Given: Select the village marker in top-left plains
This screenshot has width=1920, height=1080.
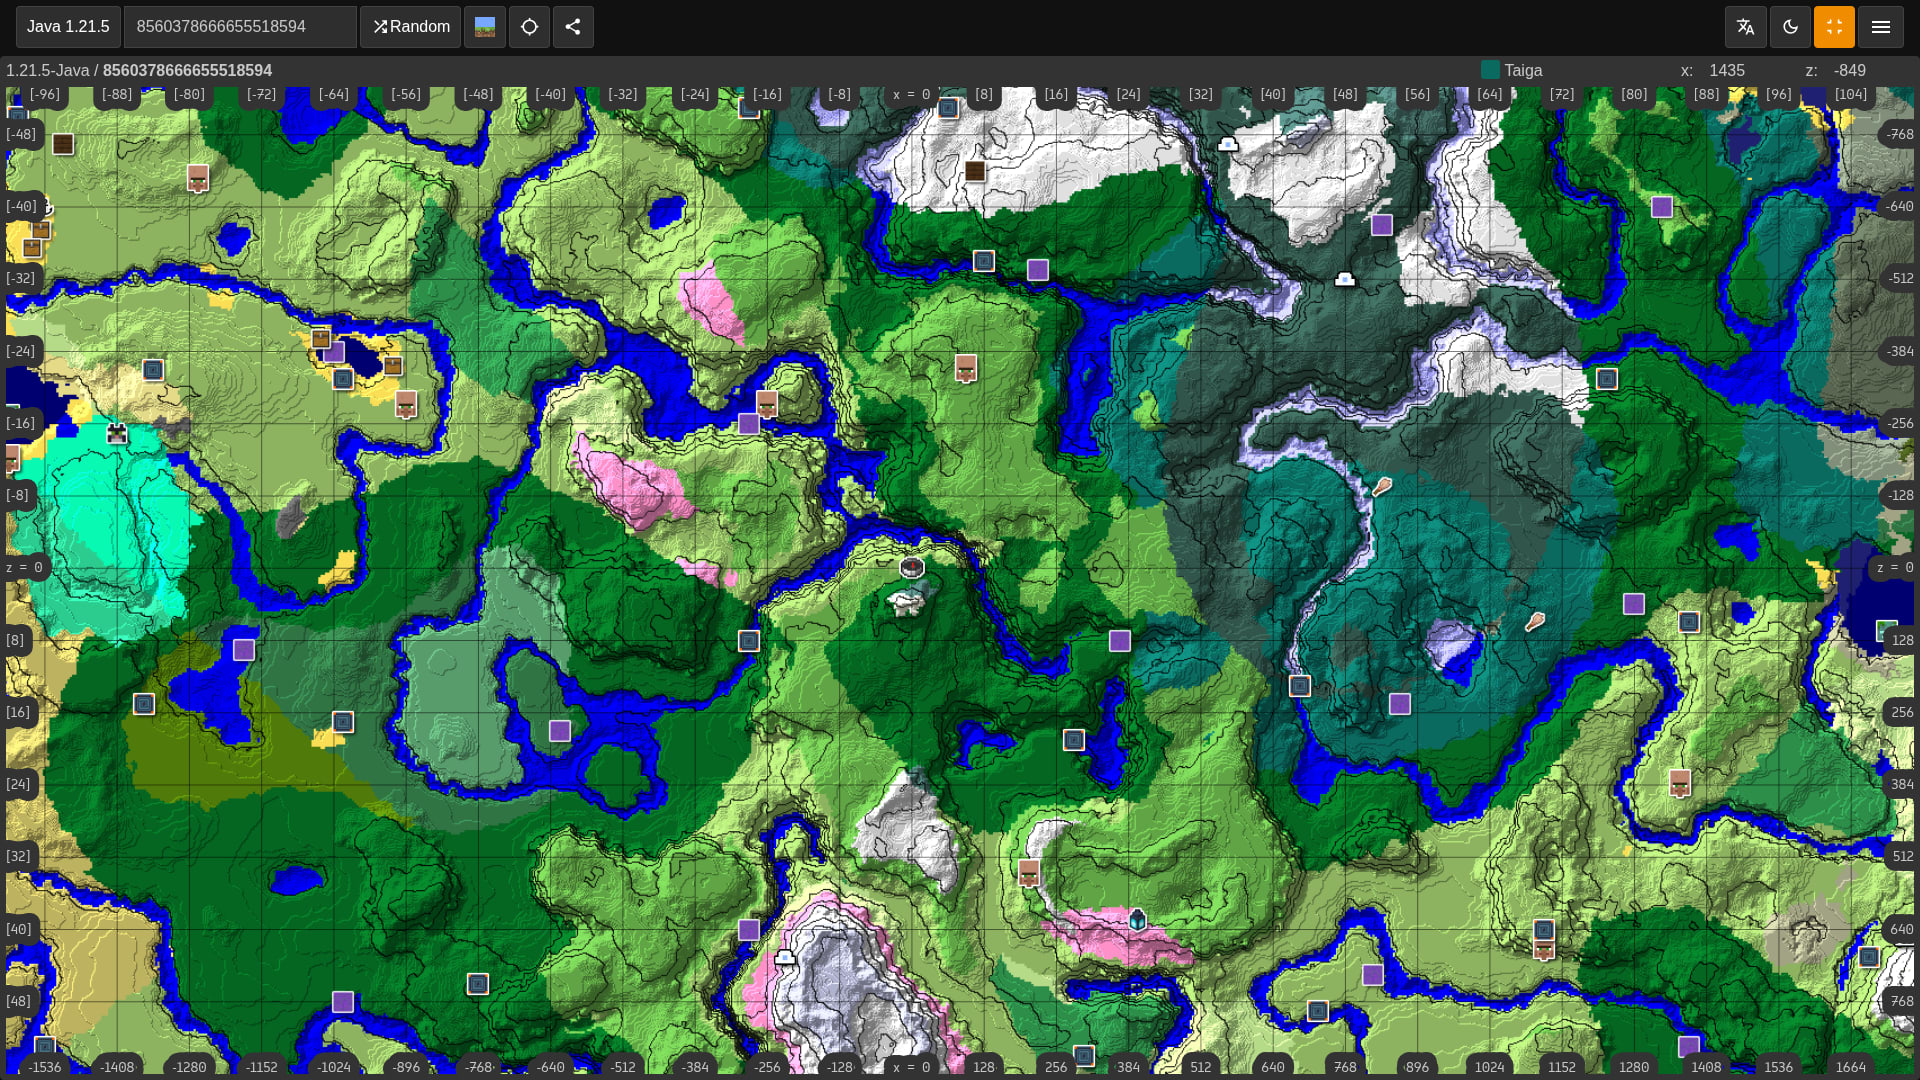Looking at the screenshot, I should pyautogui.click(x=198, y=179).
